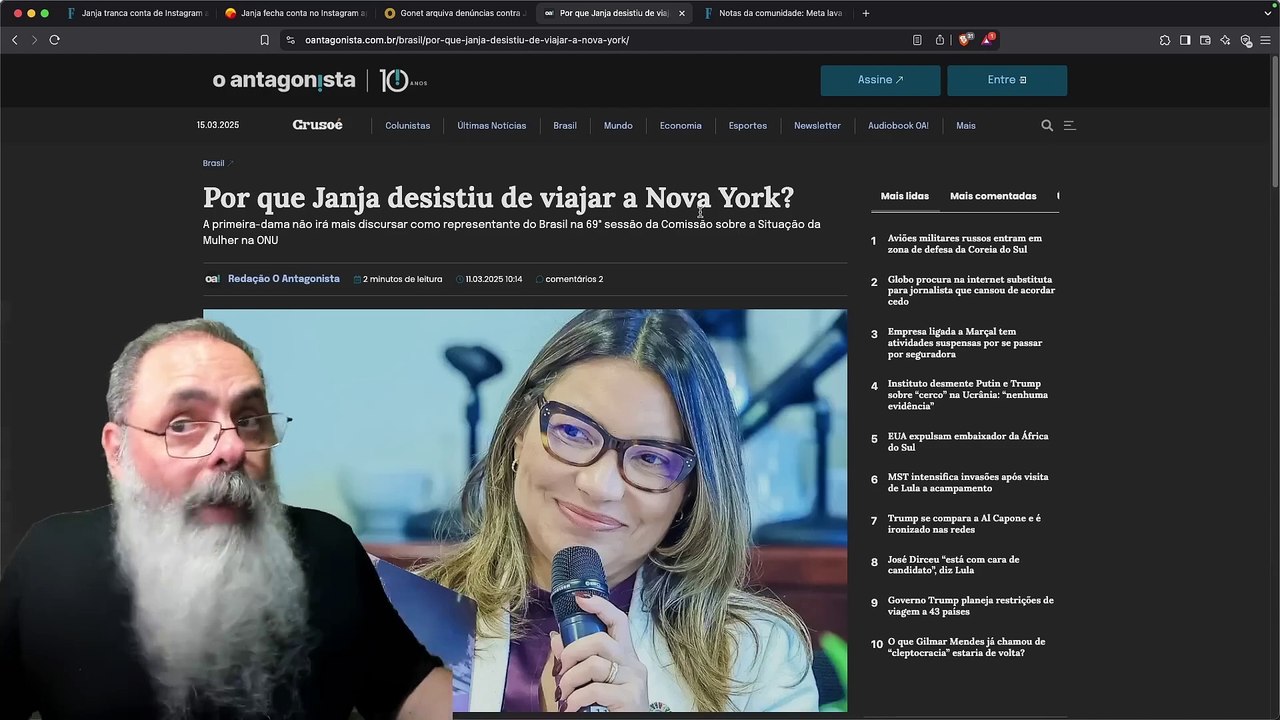Open 'MST intensifica invasões' story
The height and width of the screenshot is (720, 1280).
coord(967,483)
